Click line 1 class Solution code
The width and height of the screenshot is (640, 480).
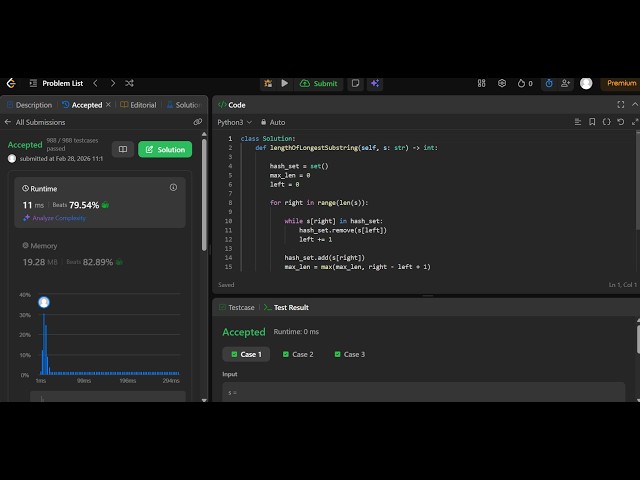click(x=268, y=138)
